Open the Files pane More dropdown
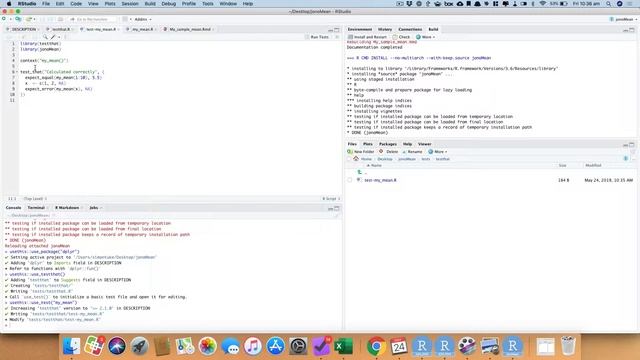640x360 pixels. pos(438,151)
